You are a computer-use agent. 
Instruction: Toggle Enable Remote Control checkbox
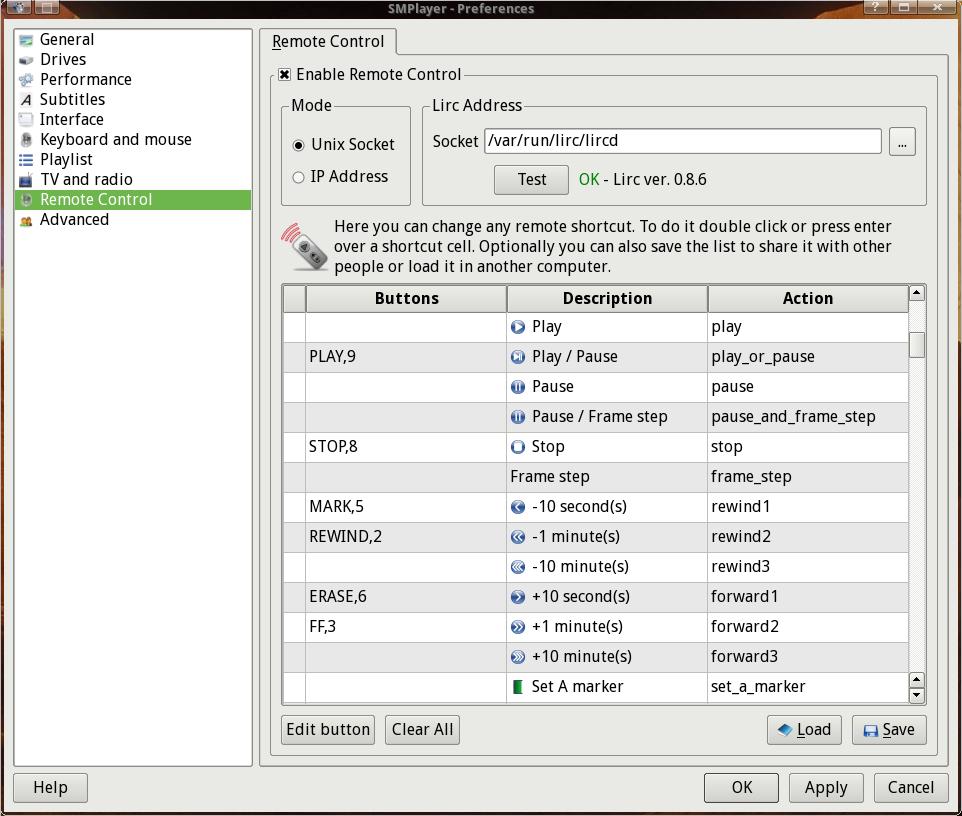click(284, 75)
